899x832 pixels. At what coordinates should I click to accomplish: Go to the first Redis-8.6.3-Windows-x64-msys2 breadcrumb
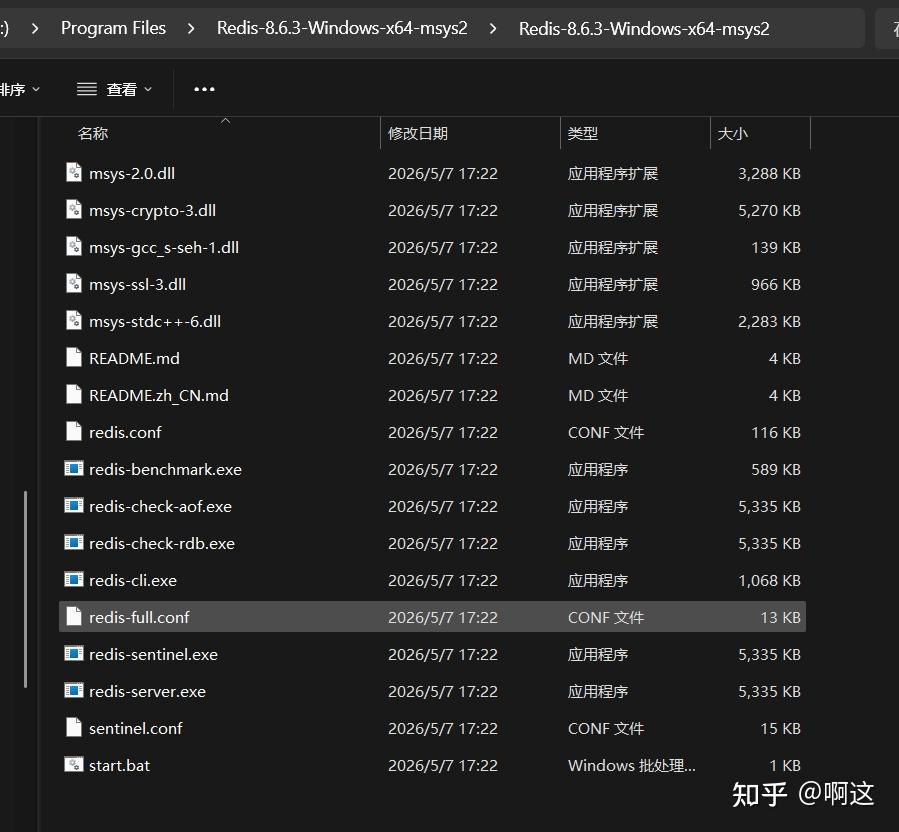point(342,28)
